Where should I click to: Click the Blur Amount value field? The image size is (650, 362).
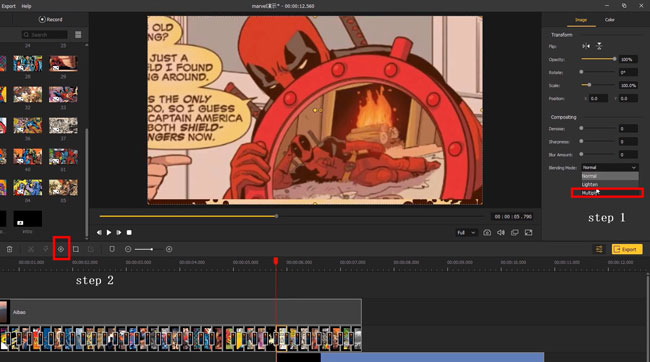[x=628, y=155]
